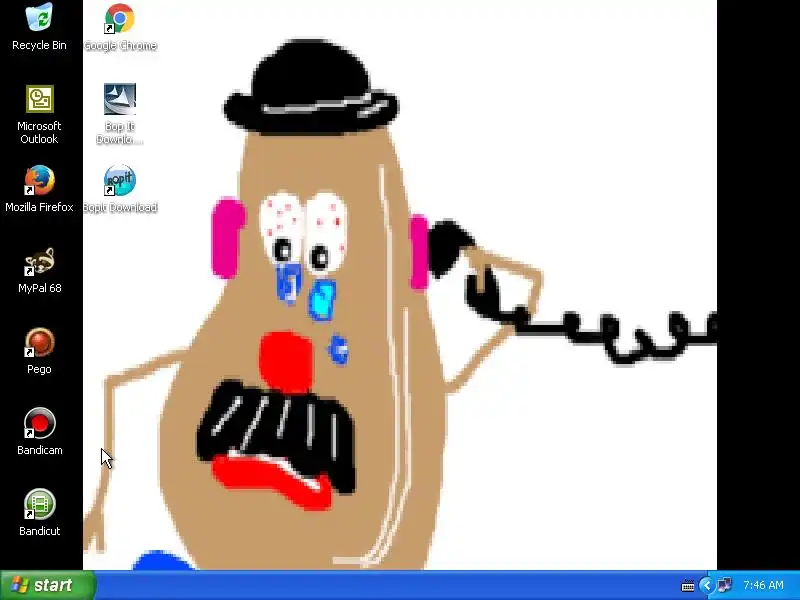
Task: Click the on-screen keyboard tray icon
Action: point(688,586)
